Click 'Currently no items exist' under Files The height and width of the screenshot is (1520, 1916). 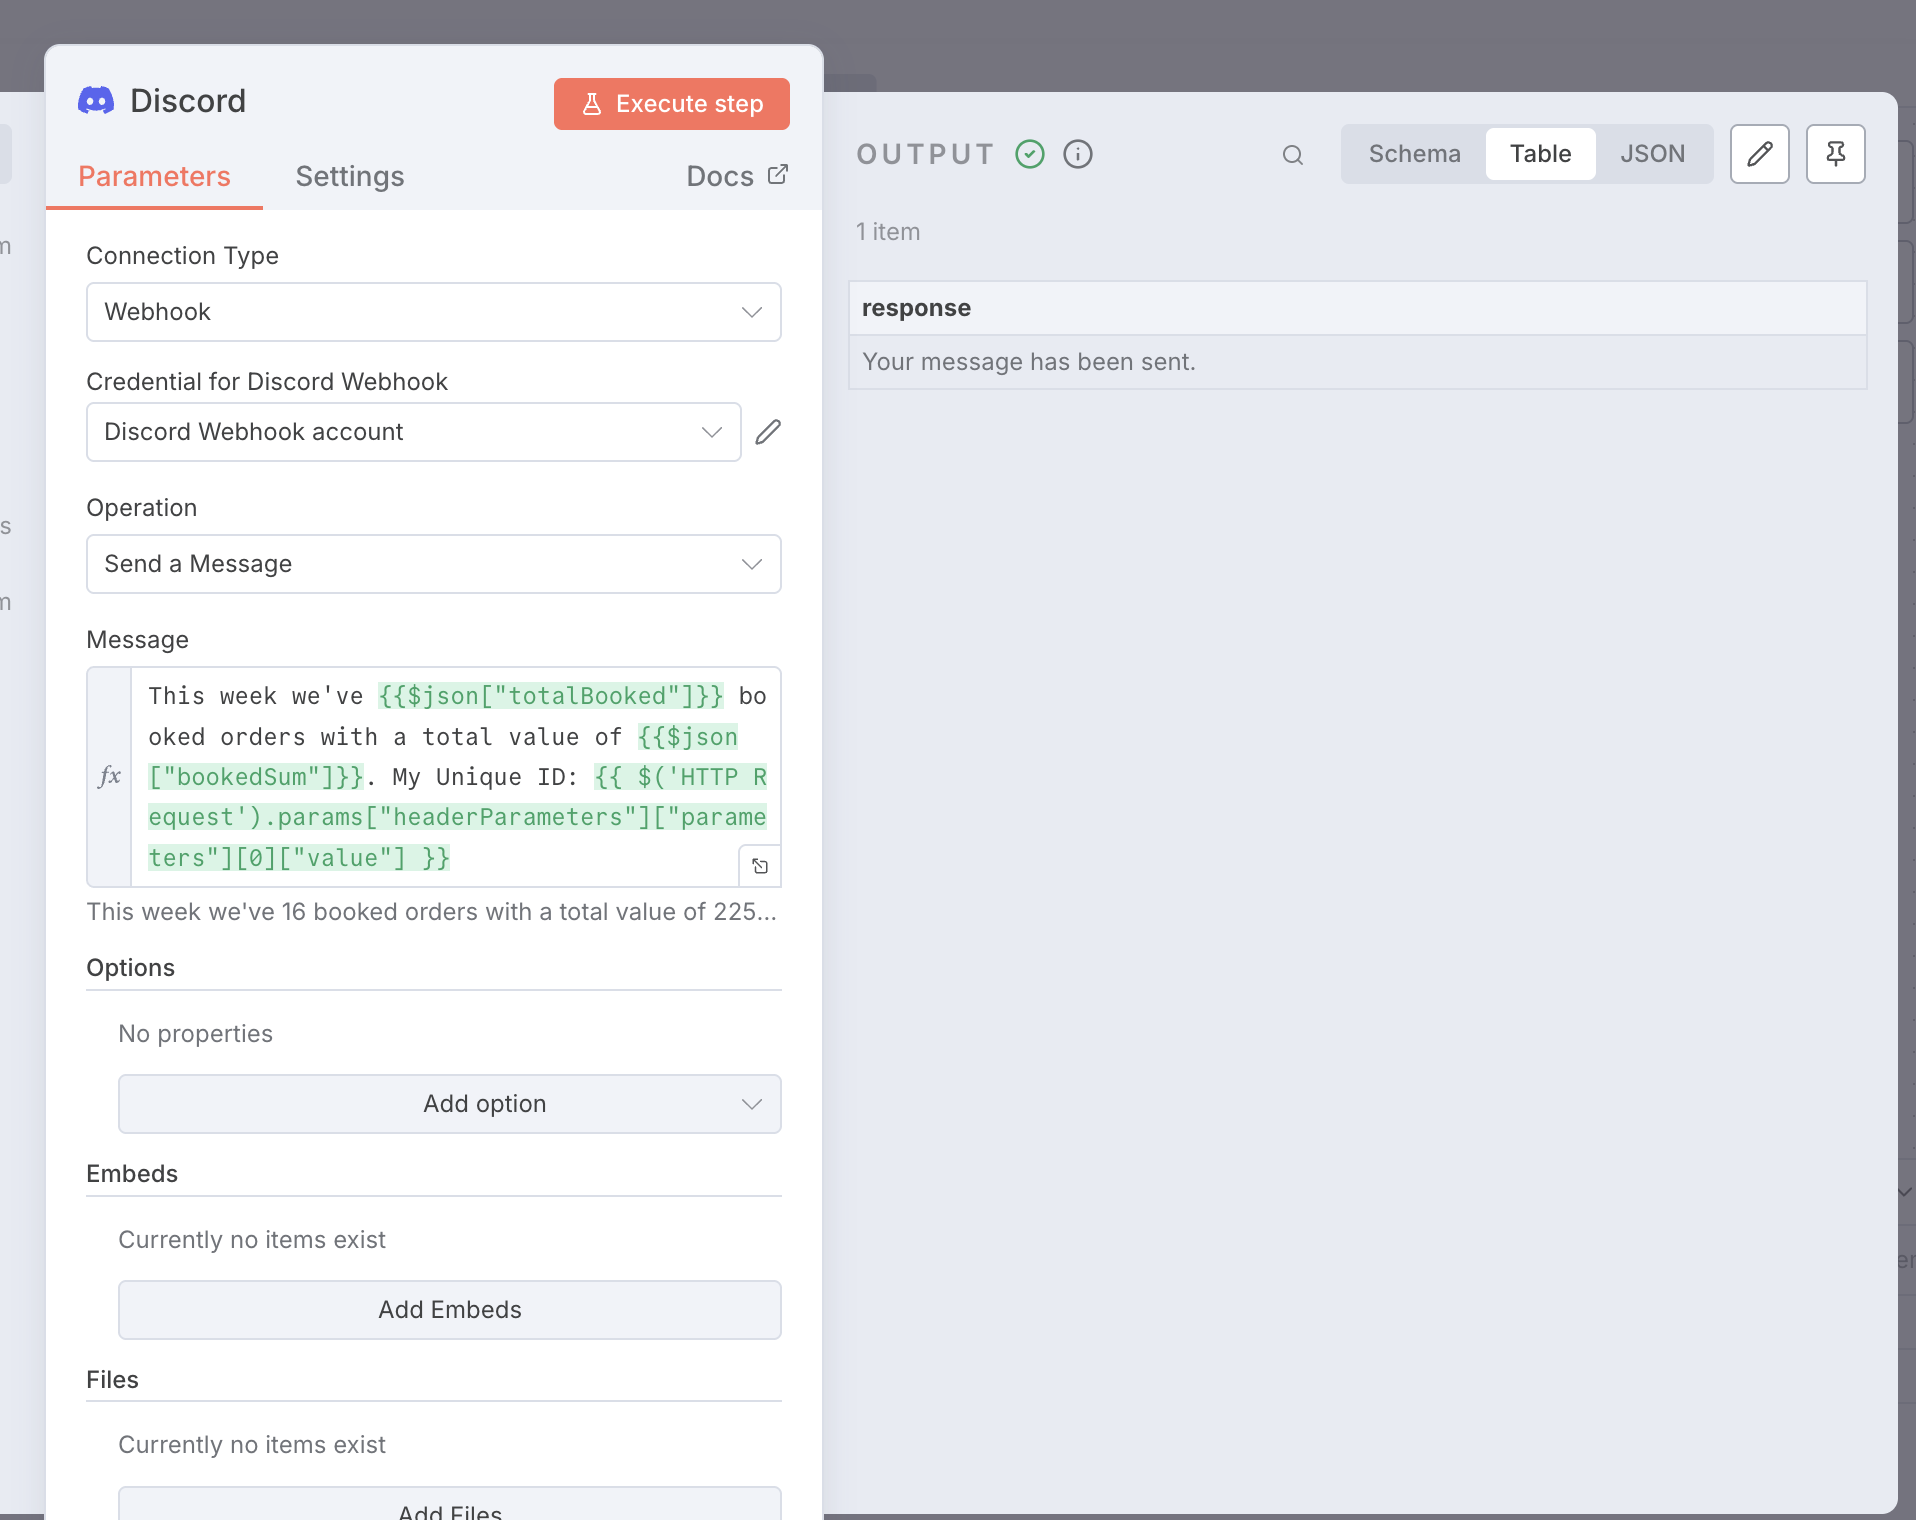[x=252, y=1445]
